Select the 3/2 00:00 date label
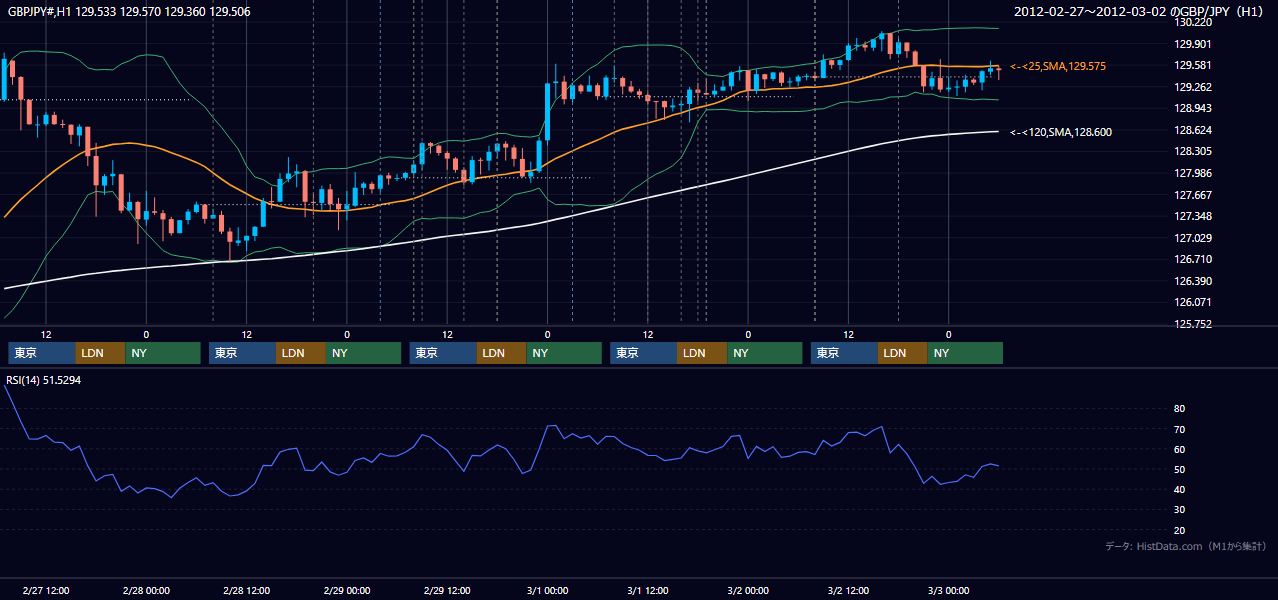 [x=748, y=591]
